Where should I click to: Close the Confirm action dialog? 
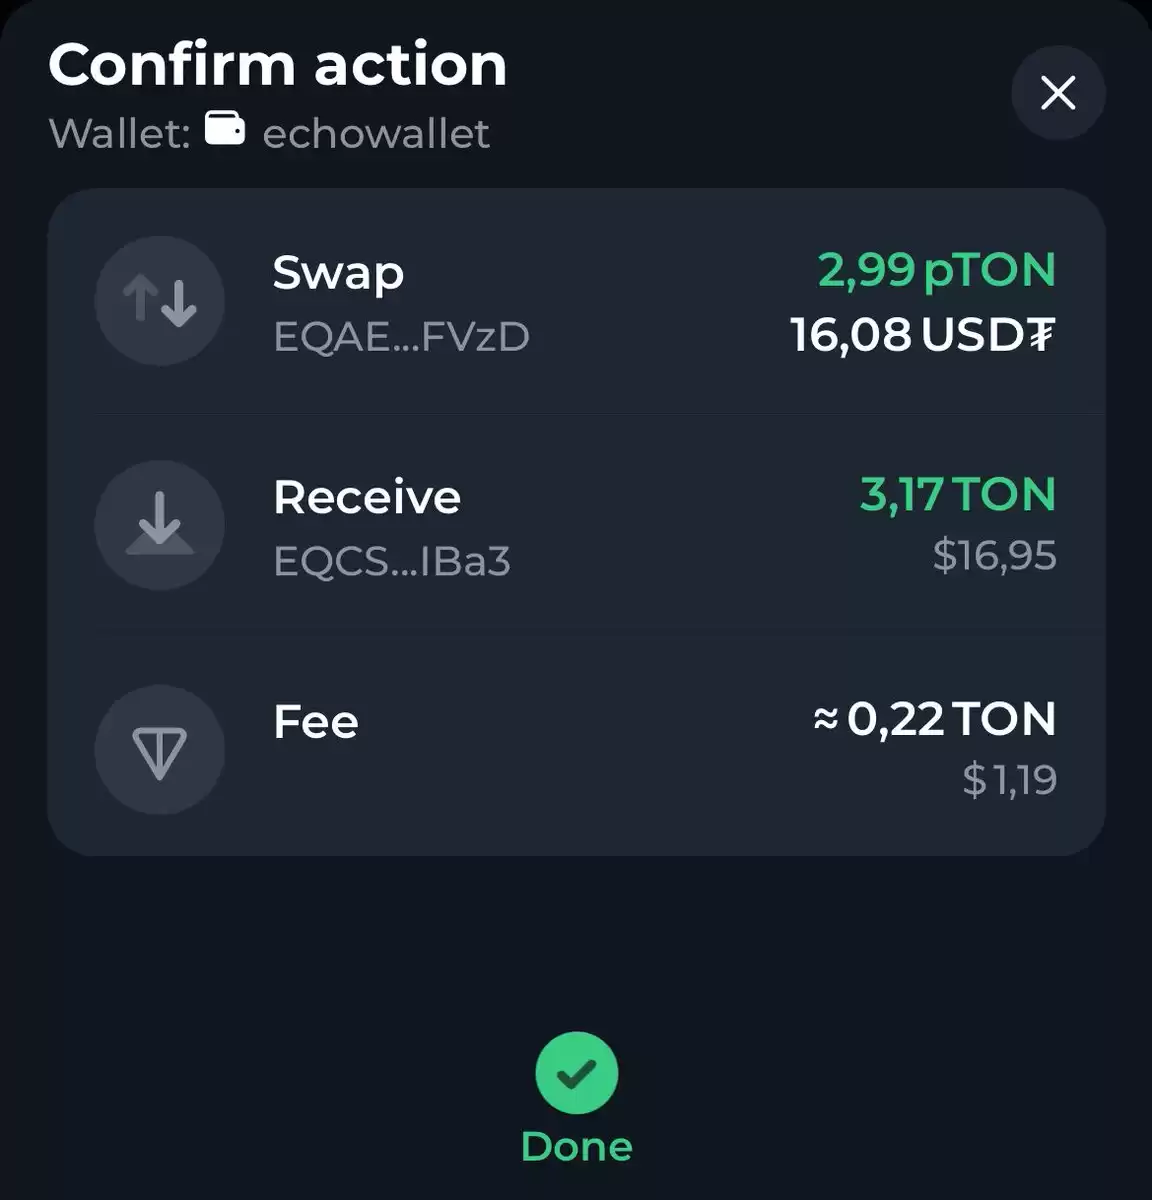[1058, 93]
